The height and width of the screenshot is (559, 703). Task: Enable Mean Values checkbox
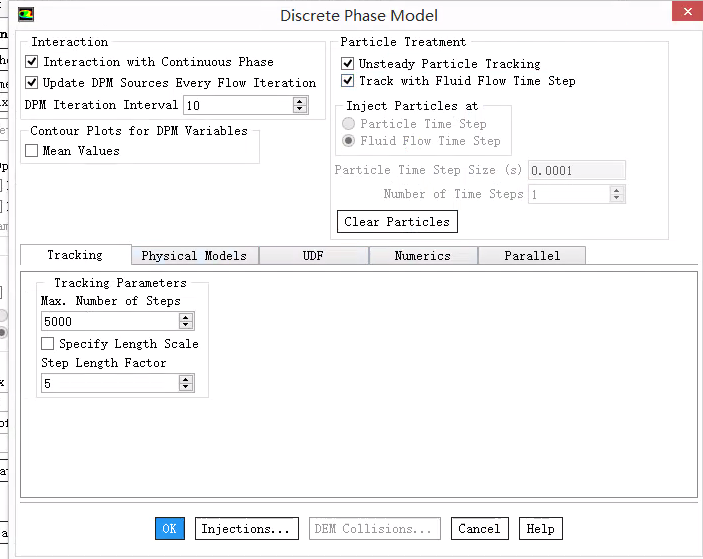click(32, 151)
